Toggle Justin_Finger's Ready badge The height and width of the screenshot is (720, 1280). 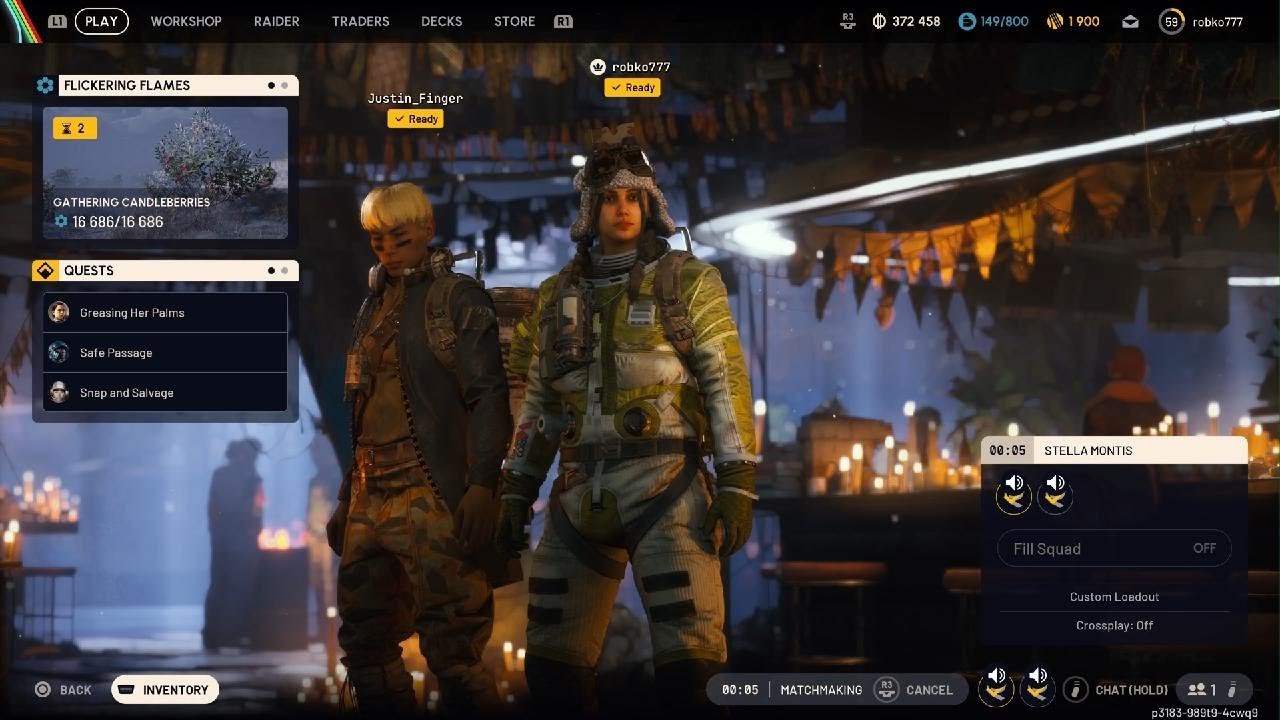tap(416, 119)
